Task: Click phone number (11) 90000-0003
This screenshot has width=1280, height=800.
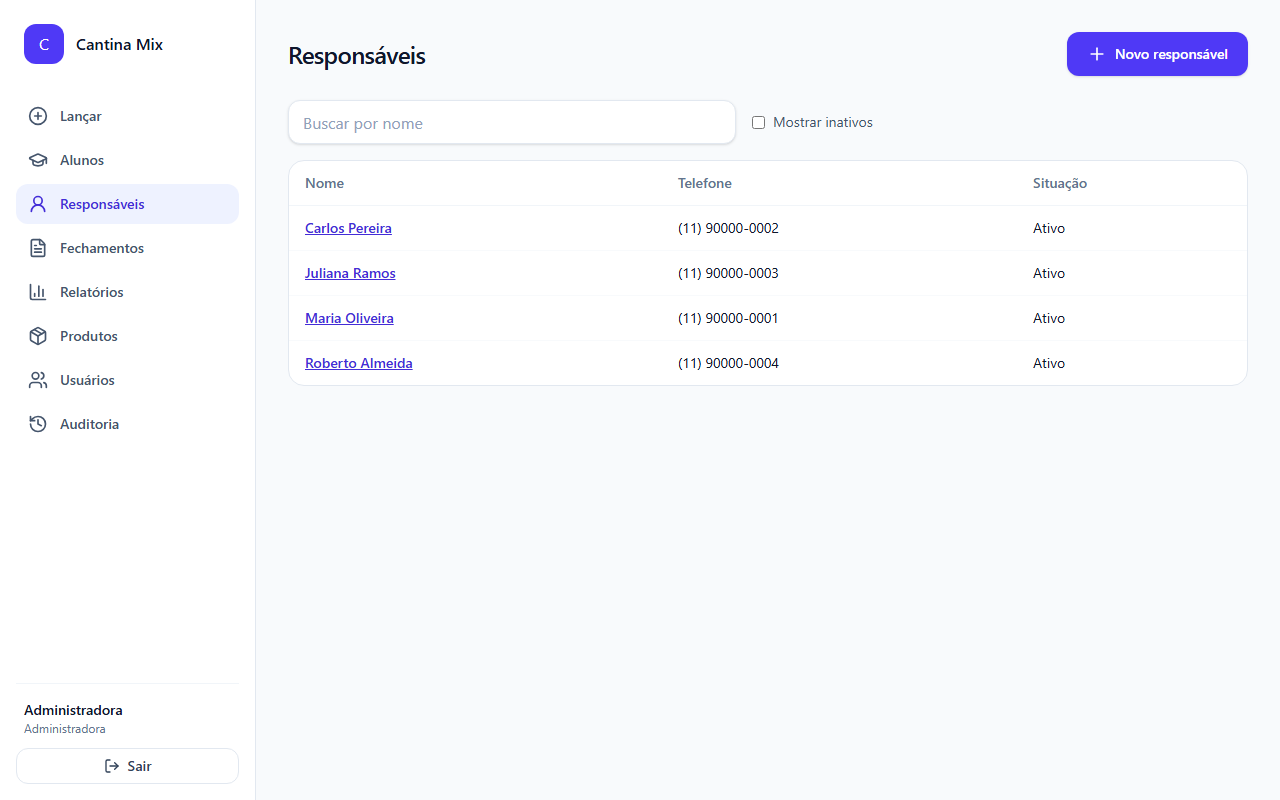Action: tap(728, 273)
